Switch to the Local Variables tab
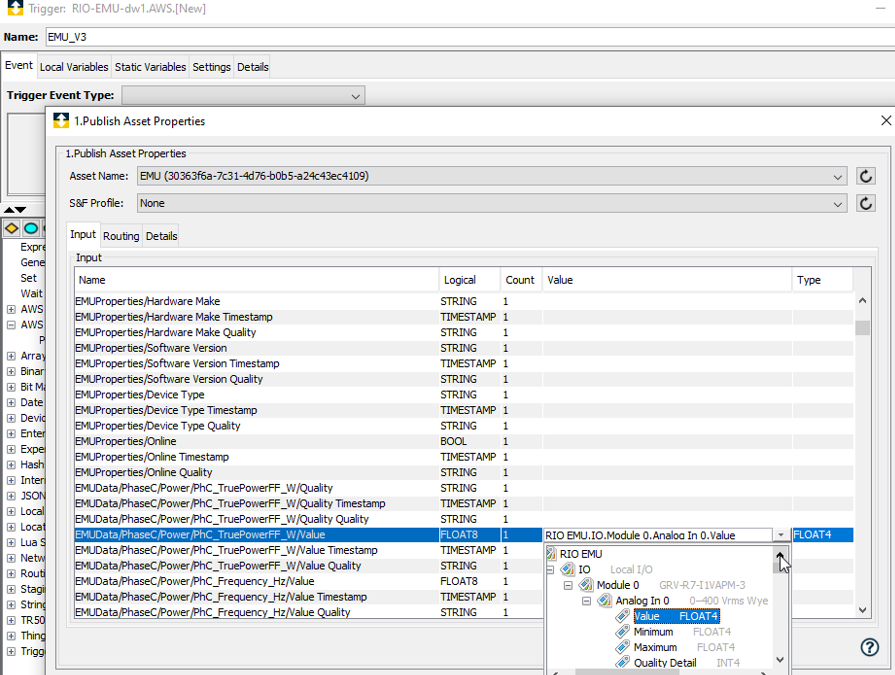 (x=74, y=67)
